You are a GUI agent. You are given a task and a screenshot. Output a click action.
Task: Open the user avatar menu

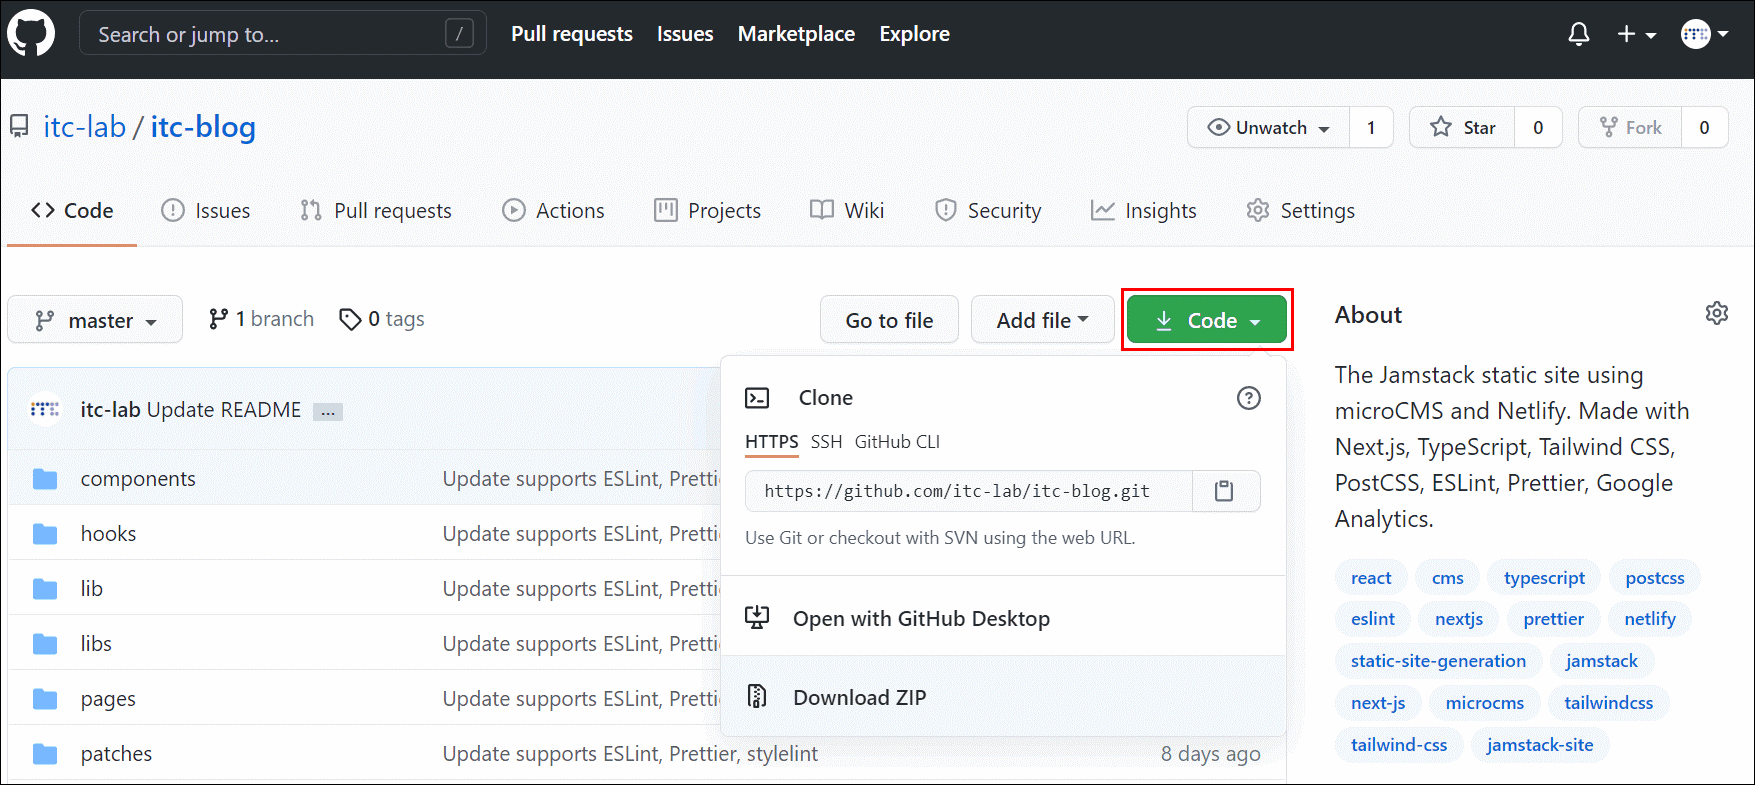click(1705, 35)
